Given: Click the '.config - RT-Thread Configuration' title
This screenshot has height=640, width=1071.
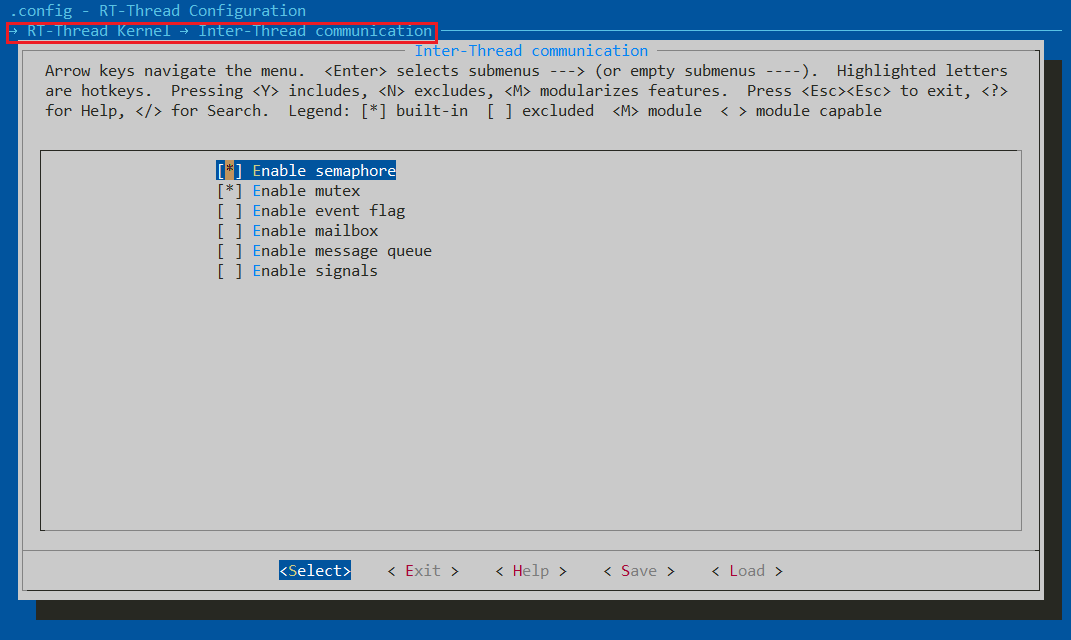Looking at the screenshot, I should (x=158, y=11).
